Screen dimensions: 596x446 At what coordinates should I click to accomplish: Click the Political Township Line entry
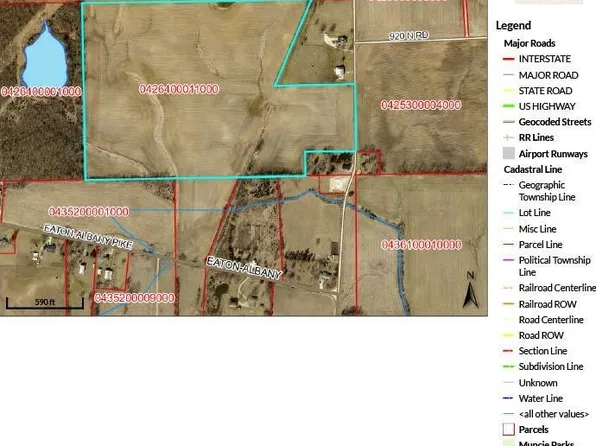coord(547,266)
